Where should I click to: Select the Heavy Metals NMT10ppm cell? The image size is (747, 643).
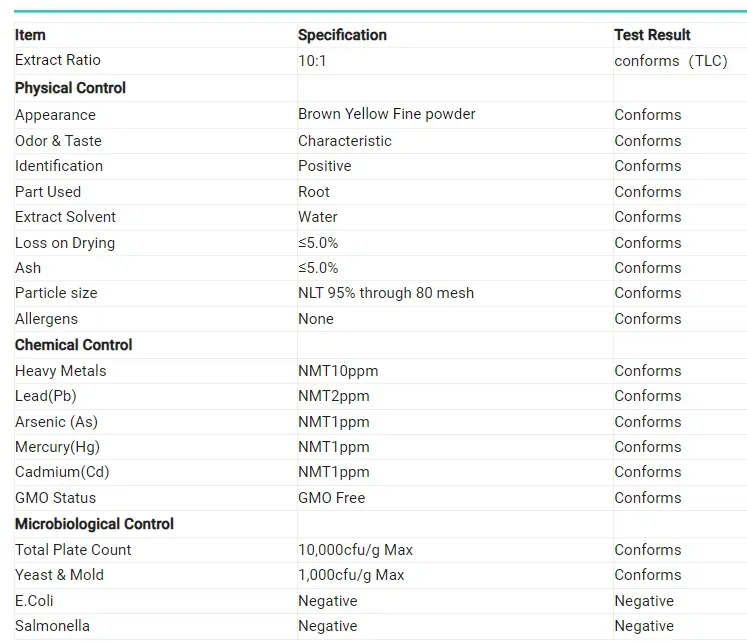pos(338,371)
